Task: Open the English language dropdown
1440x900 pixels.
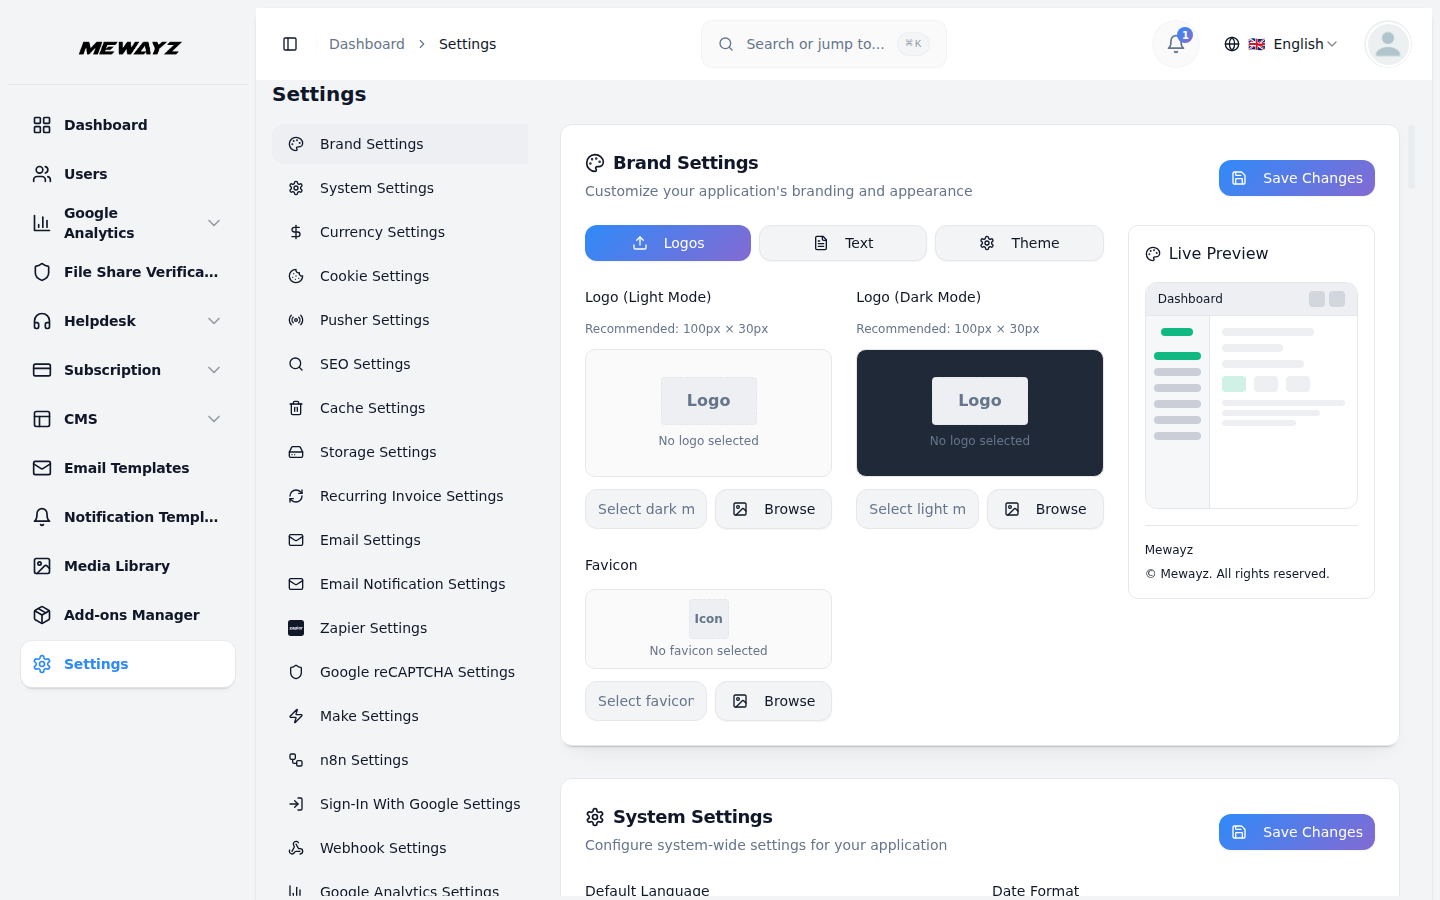Action: click(1281, 44)
